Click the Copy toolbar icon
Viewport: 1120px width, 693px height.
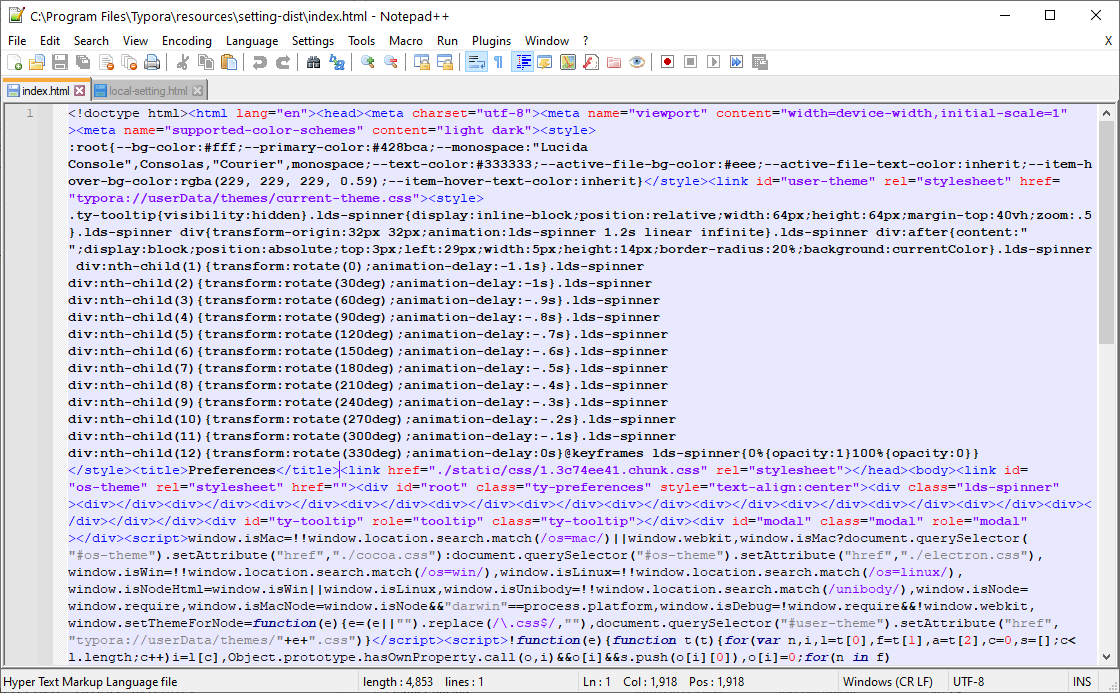click(x=206, y=62)
